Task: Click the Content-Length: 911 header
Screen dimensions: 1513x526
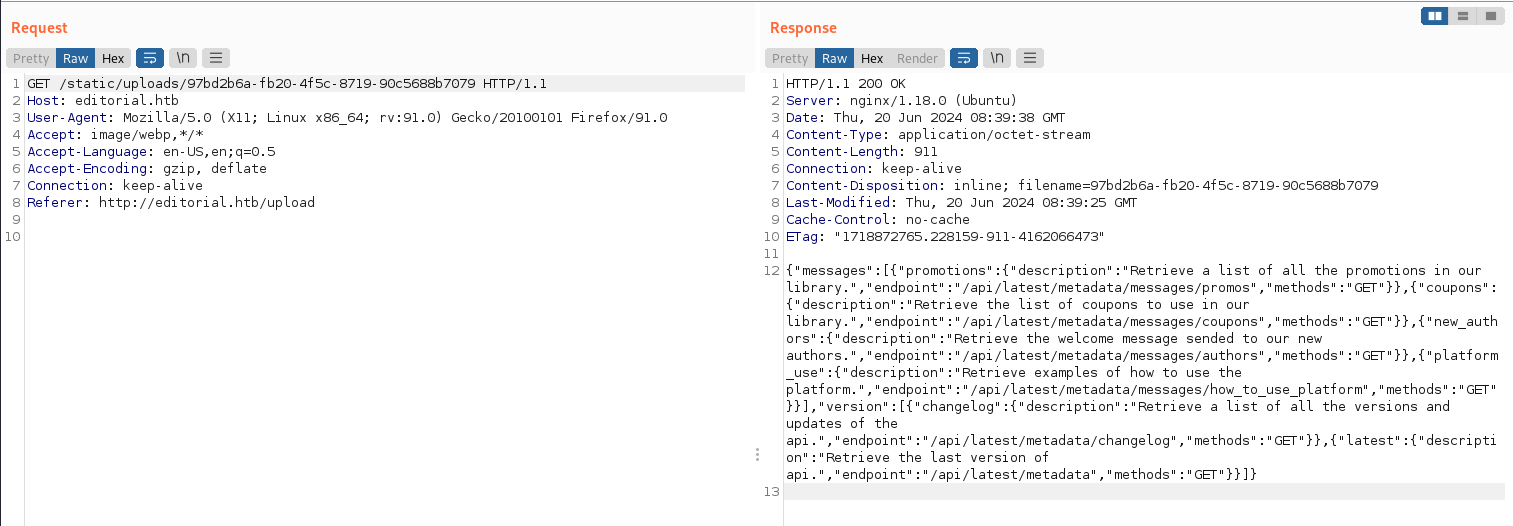Action: tap(862, 152)
